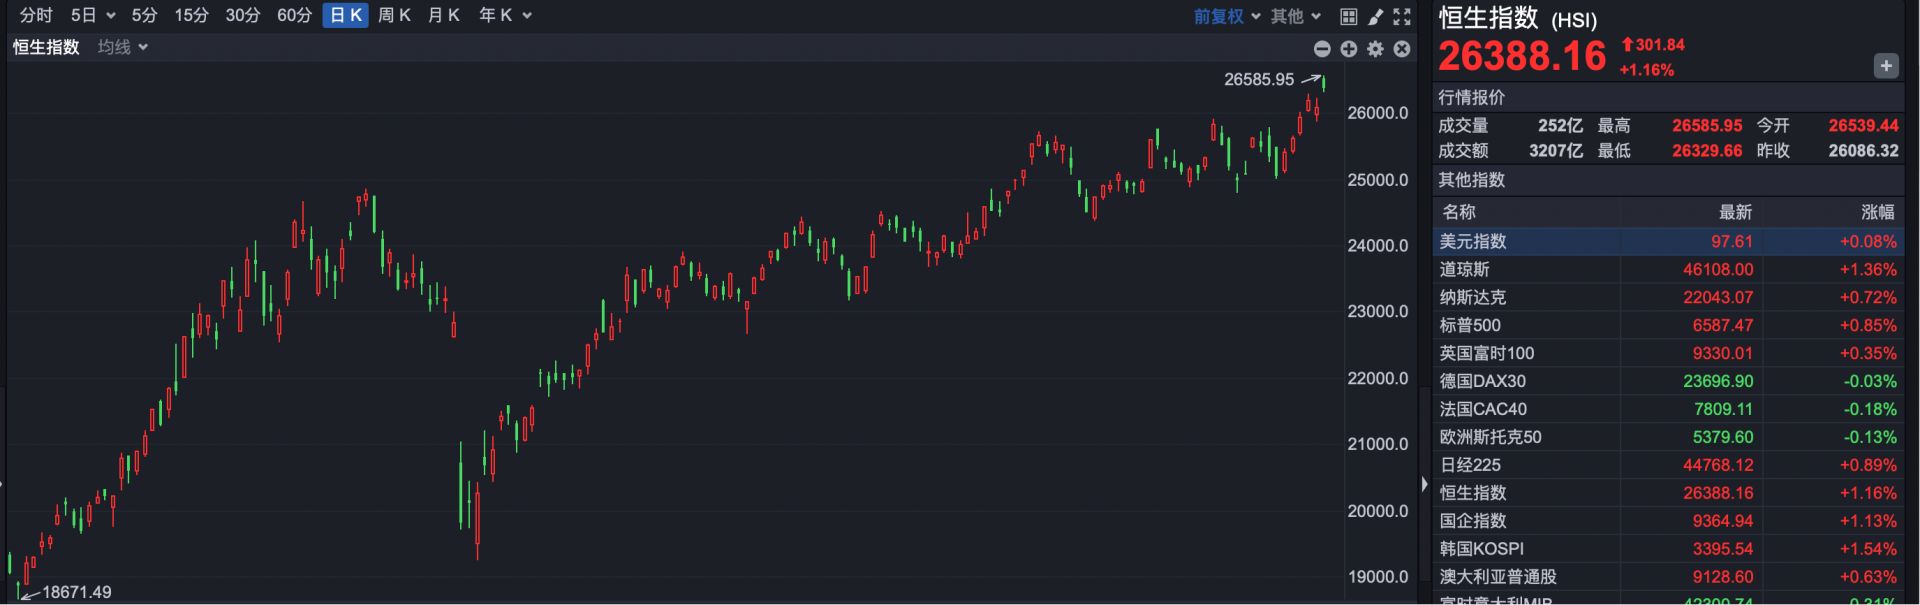Zoom out chart with minus icon

tap(1322, 49)
